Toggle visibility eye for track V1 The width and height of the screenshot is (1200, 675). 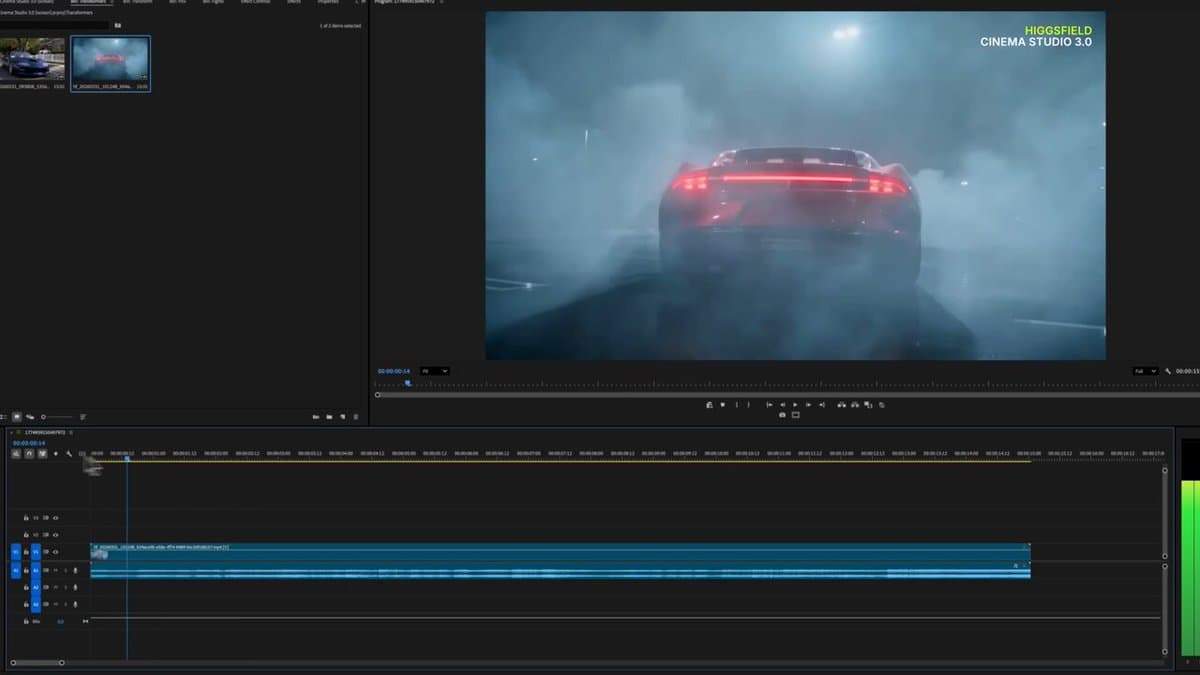tap(56, 552)
